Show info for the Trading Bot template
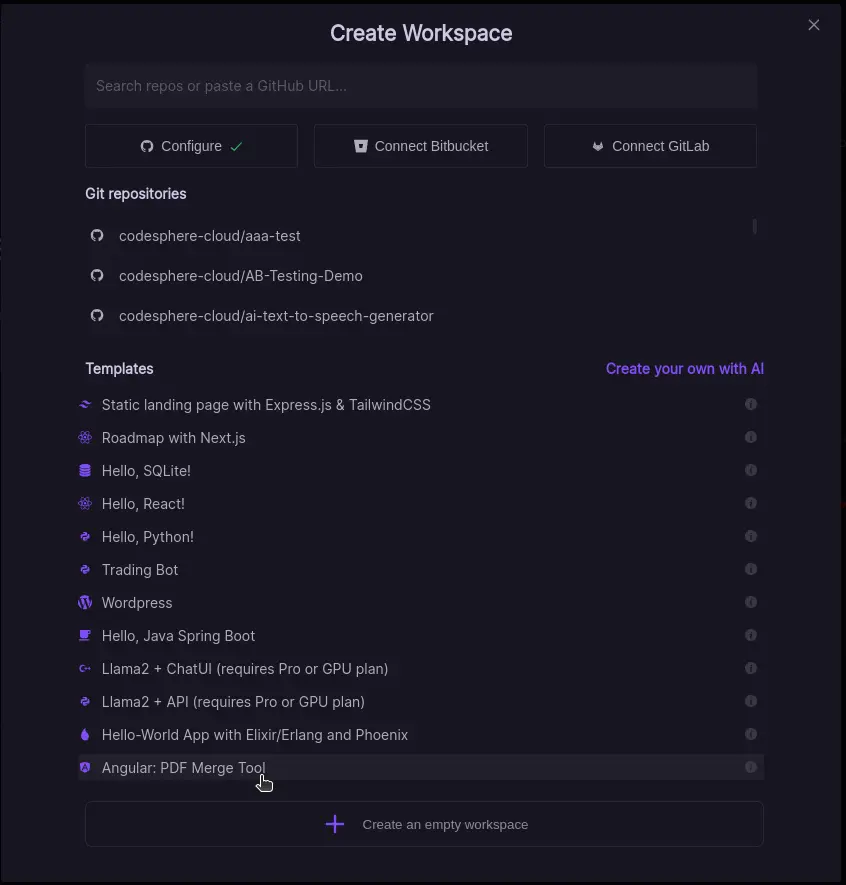 (x=751, y=569)
